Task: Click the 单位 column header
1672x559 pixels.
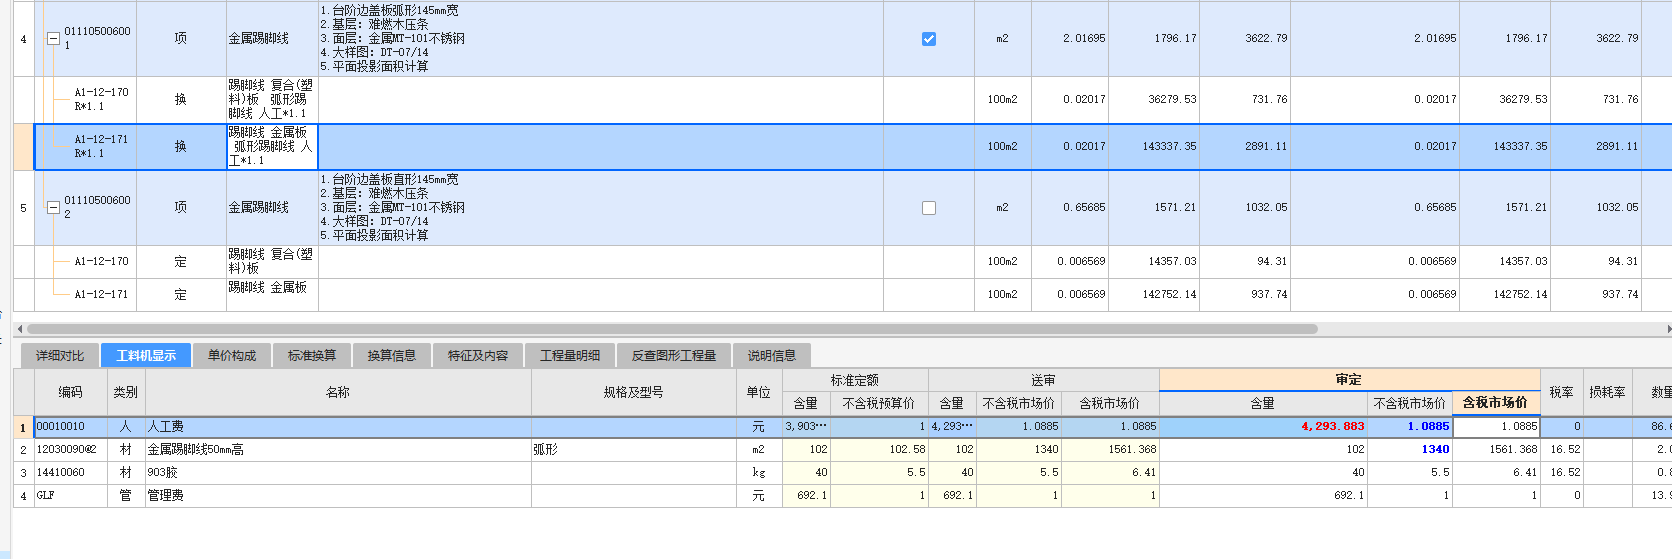Action: pyautogui.click(x=759, y=392)
